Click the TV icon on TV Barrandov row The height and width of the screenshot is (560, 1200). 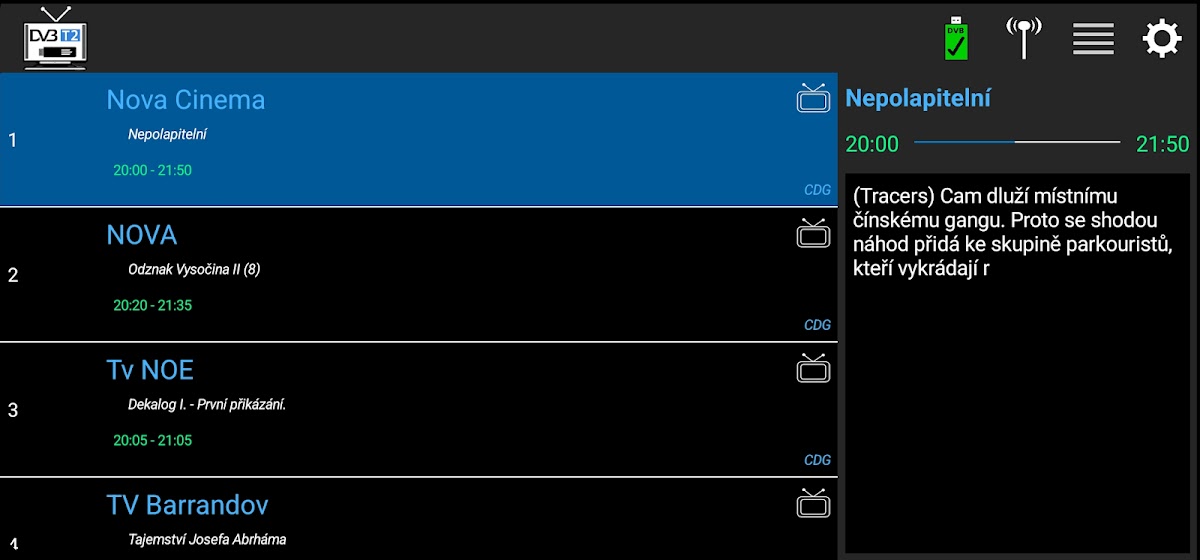click(x=813, y=503)
